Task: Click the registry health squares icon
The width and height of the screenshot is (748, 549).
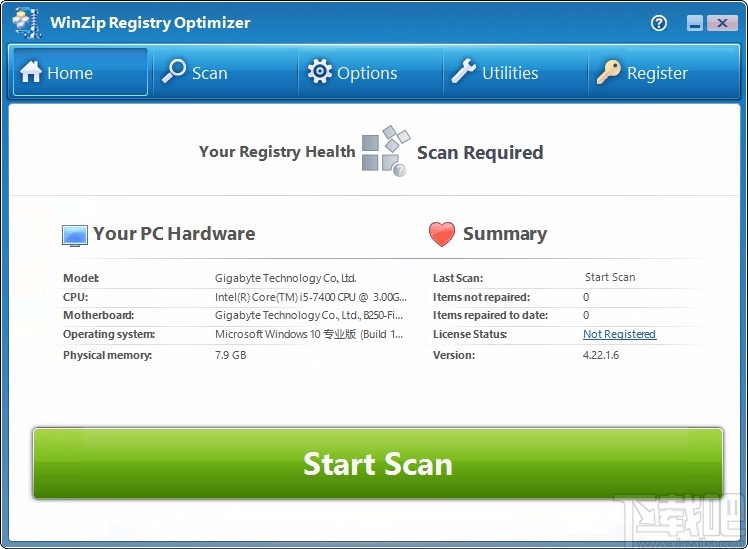Action: point(385,151)
